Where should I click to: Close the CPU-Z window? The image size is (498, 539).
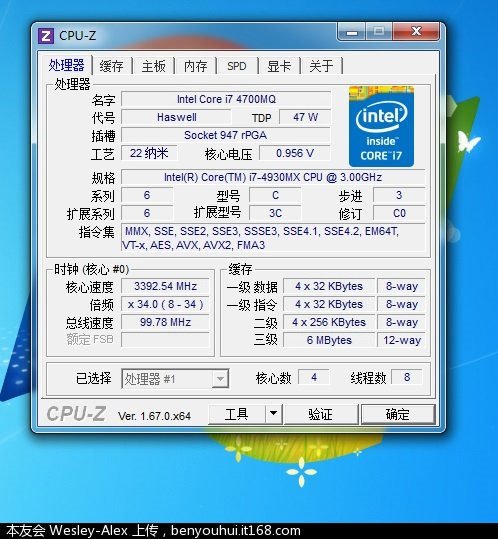tap(416, 32)
